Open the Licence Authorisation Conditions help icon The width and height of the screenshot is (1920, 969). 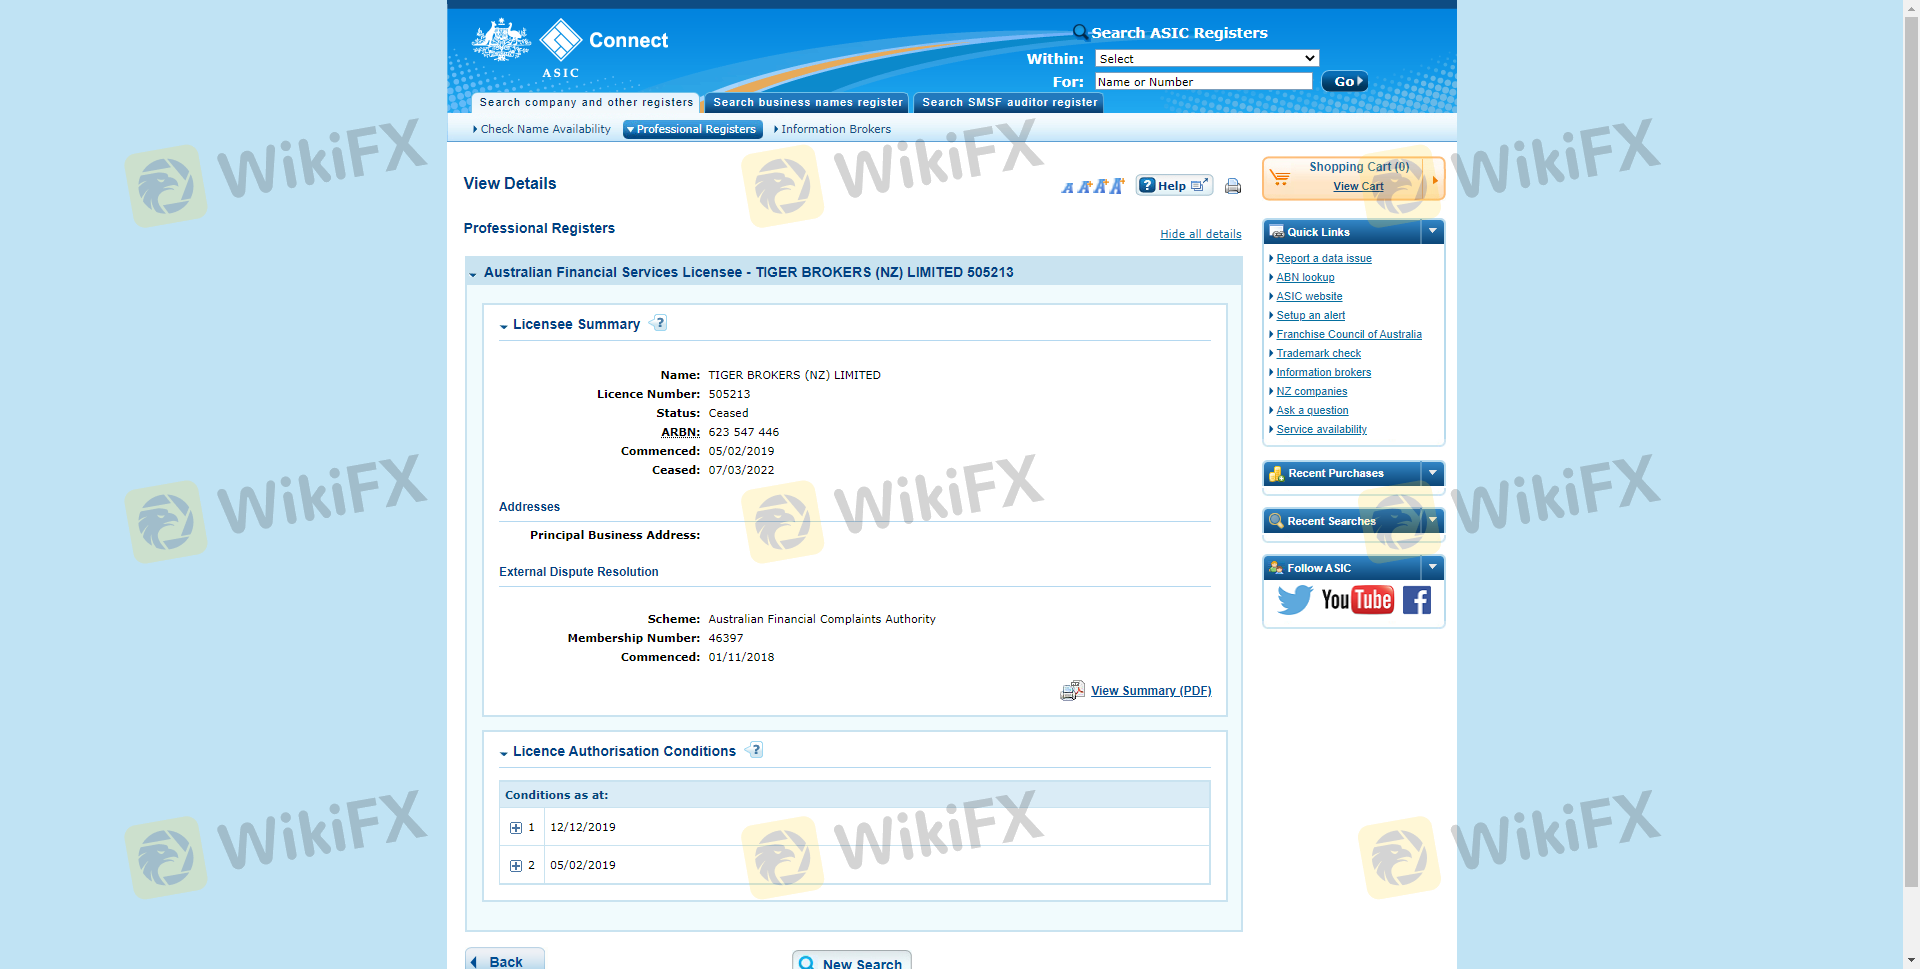tap(754, 750)
